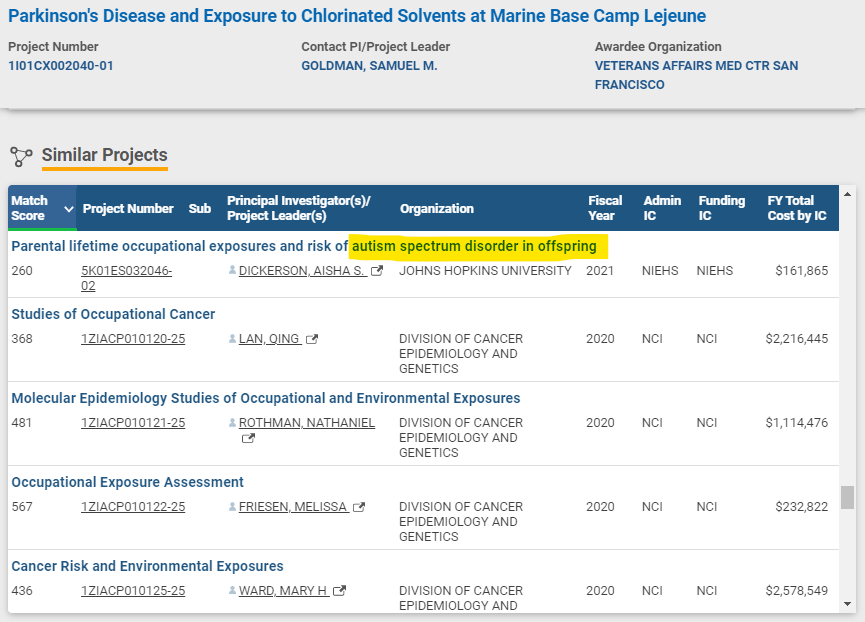The width and height of the screenshot is (865, 622).
Task: Click person icon beside Lan, Qing
Action: coord(232,339)
